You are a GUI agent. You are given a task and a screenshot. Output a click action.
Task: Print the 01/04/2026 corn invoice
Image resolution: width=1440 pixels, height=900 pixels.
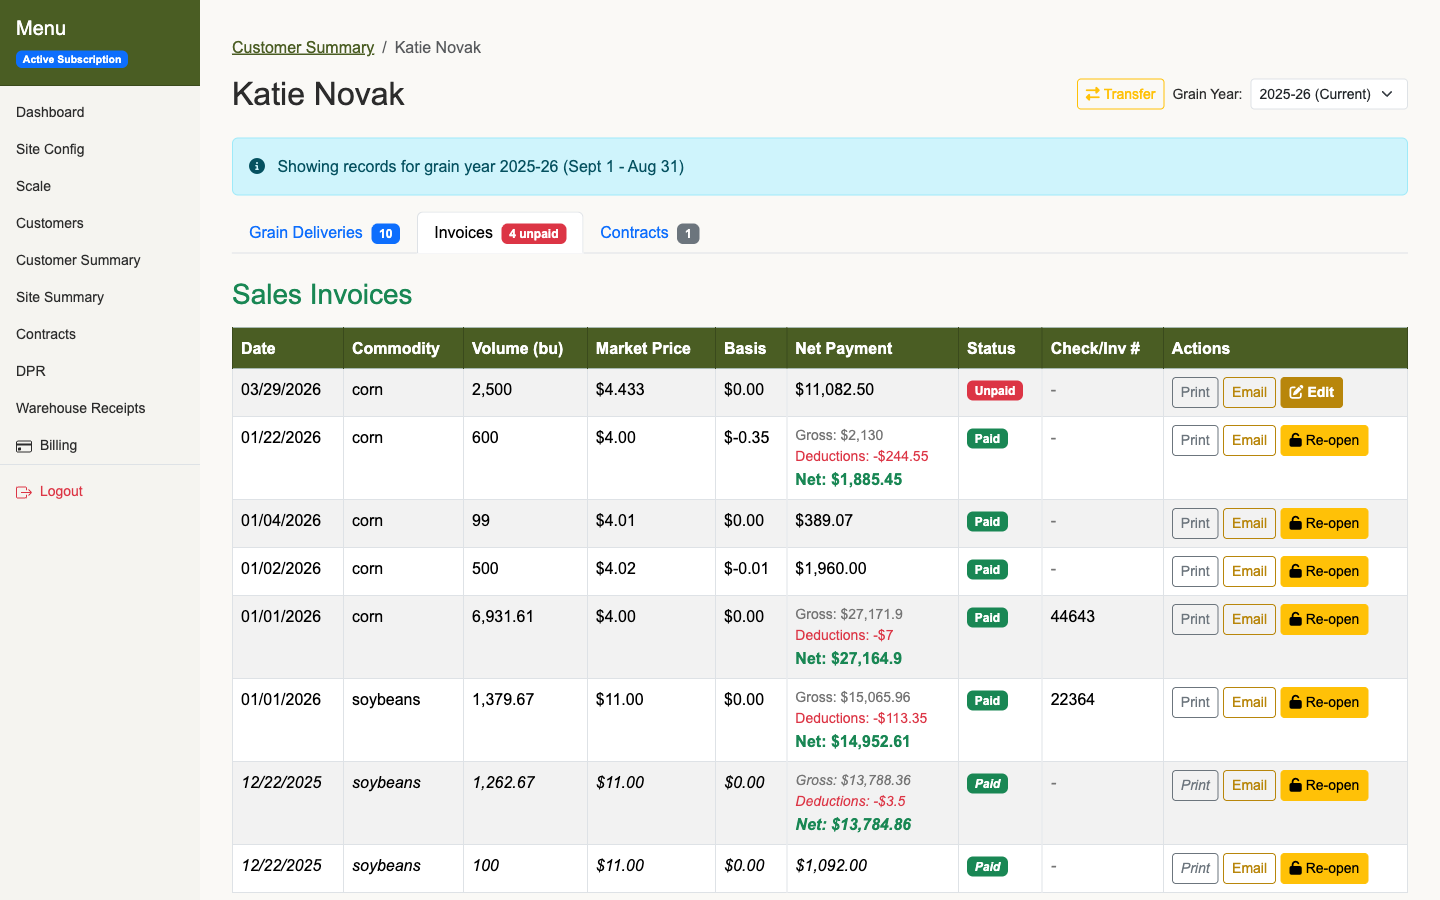(x=1194, y=523)
